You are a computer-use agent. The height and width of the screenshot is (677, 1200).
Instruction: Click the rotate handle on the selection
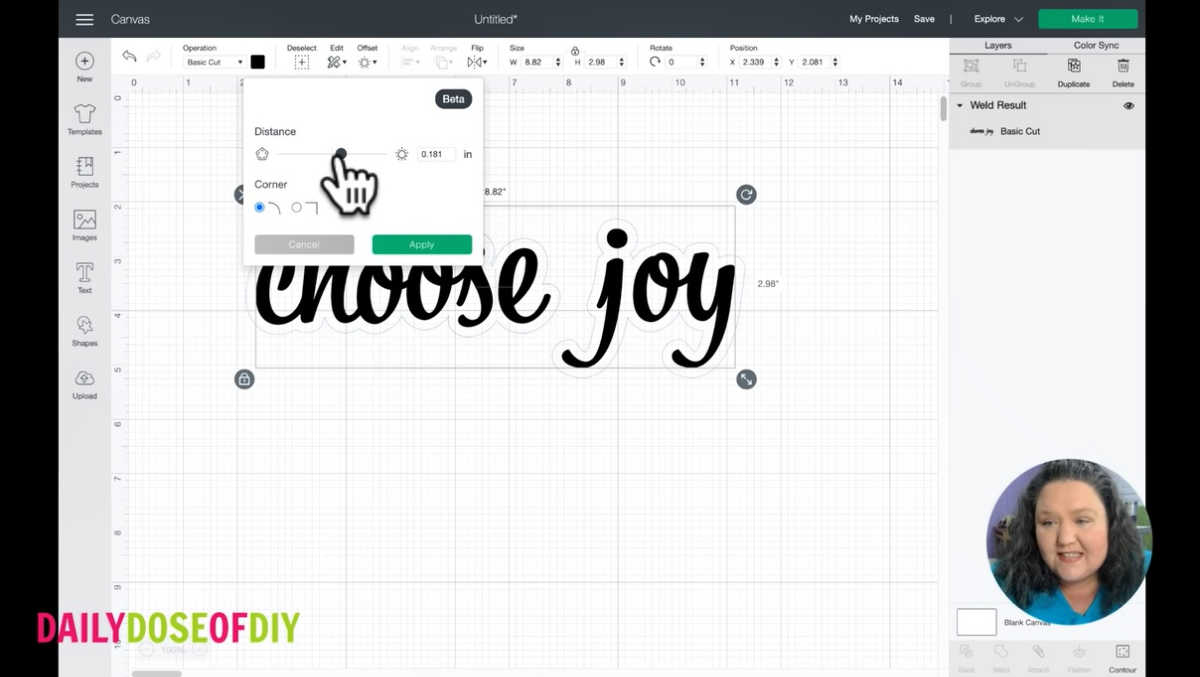tap(746, 194)
